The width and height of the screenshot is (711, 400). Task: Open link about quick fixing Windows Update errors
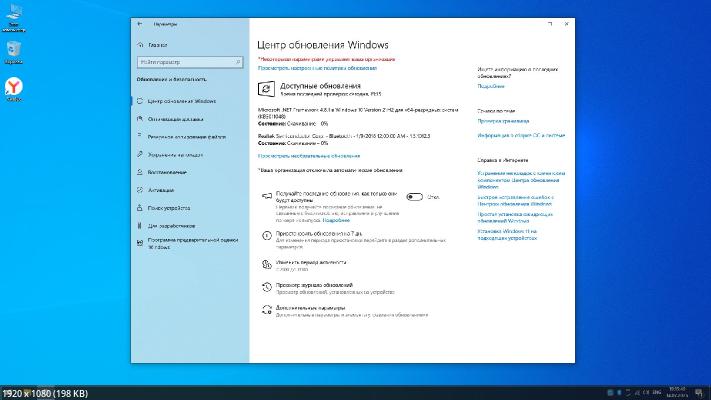(516, 200)
